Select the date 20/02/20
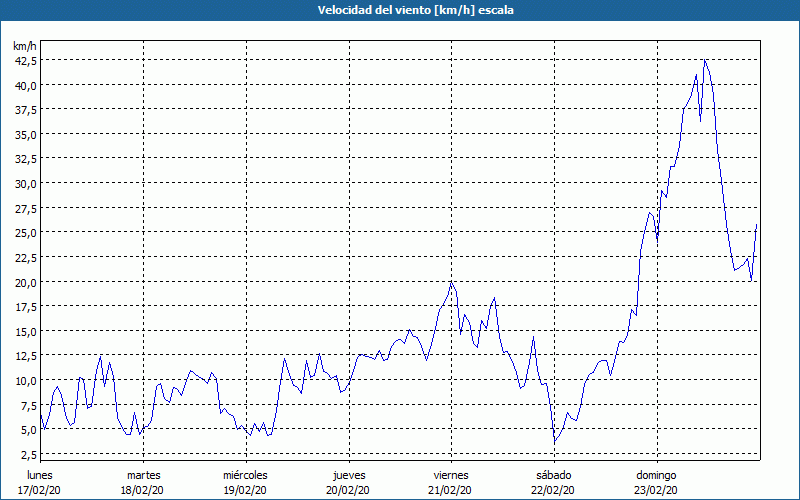The height and width of the screenshot is (500, 800). click(x=348, y=490)
